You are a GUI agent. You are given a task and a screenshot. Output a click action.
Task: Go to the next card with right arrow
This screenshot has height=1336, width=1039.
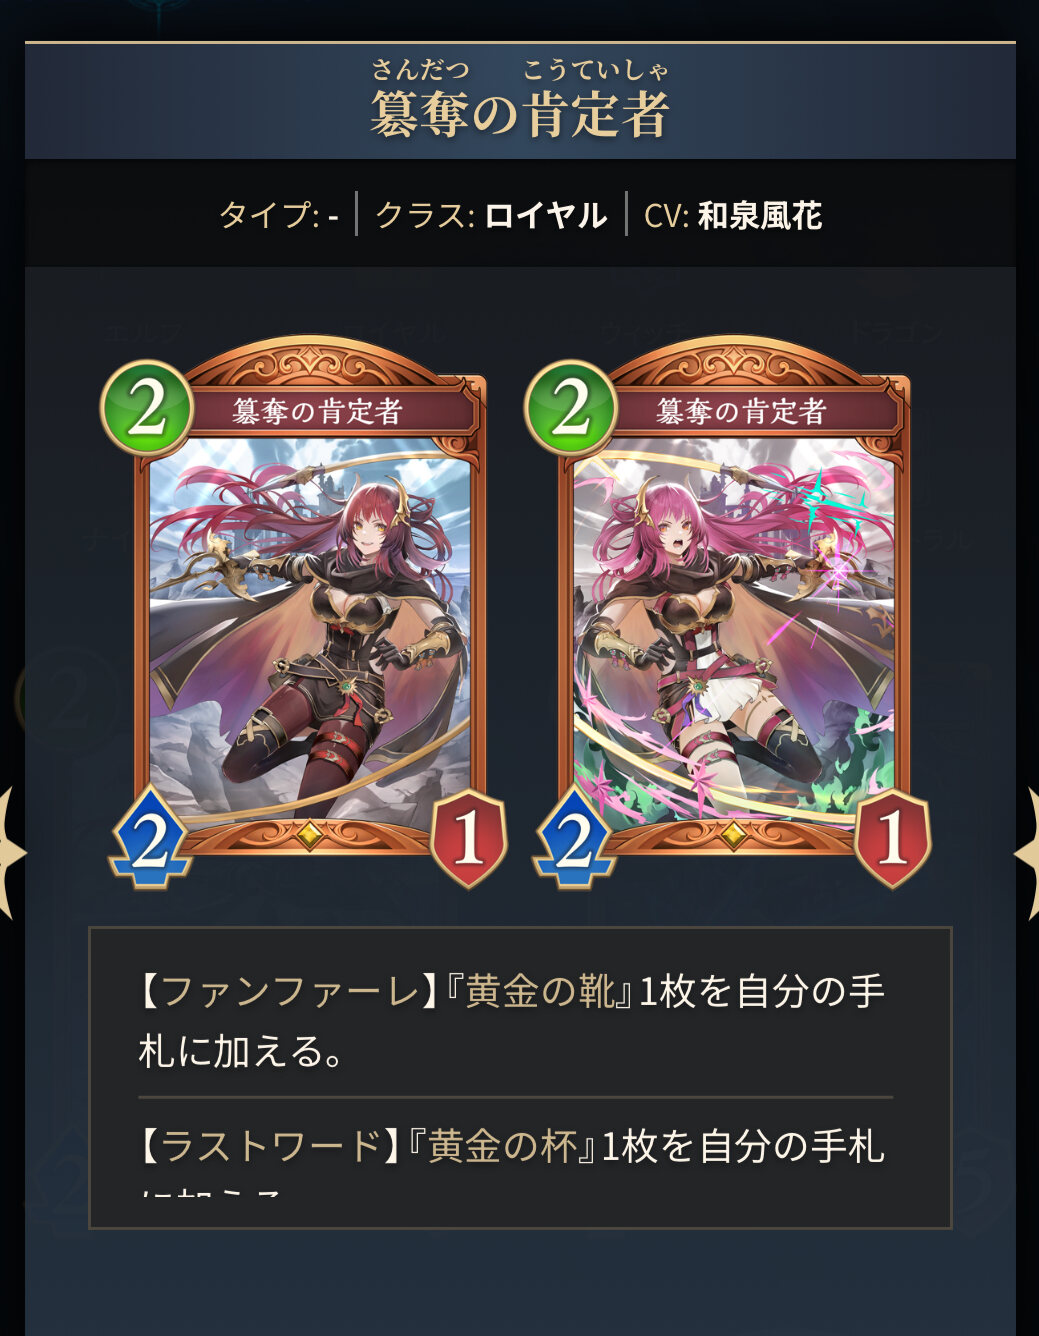pyautogui.click(x=1028, y=853)
